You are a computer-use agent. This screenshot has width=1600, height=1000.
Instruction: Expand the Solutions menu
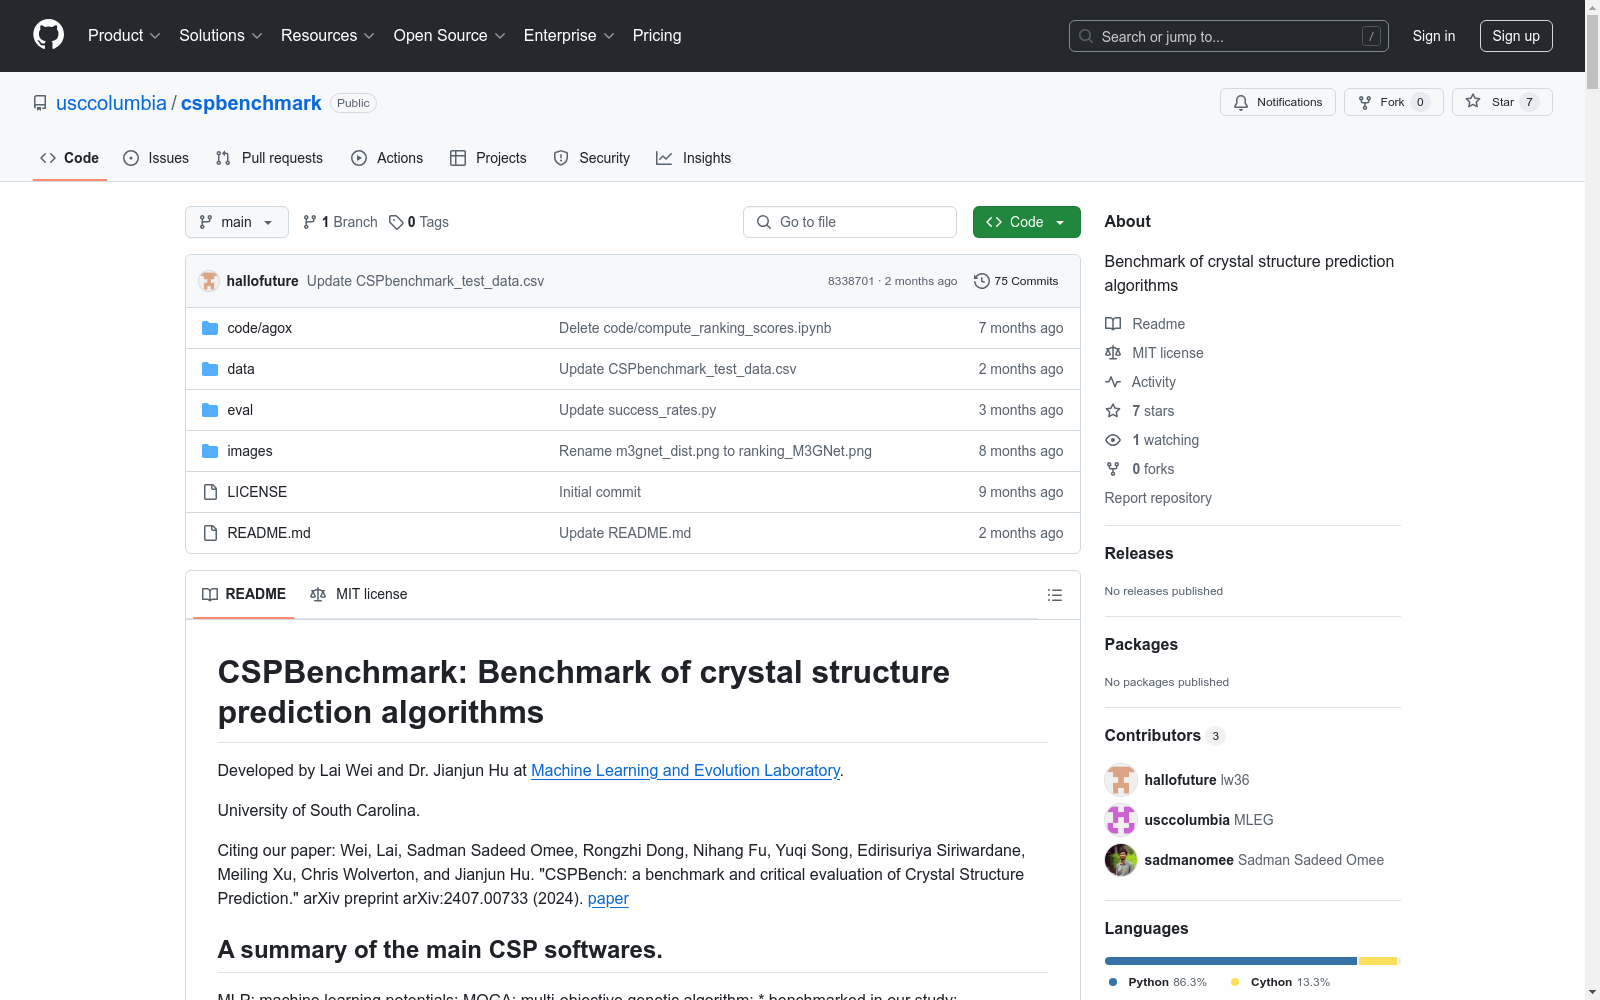221,36
